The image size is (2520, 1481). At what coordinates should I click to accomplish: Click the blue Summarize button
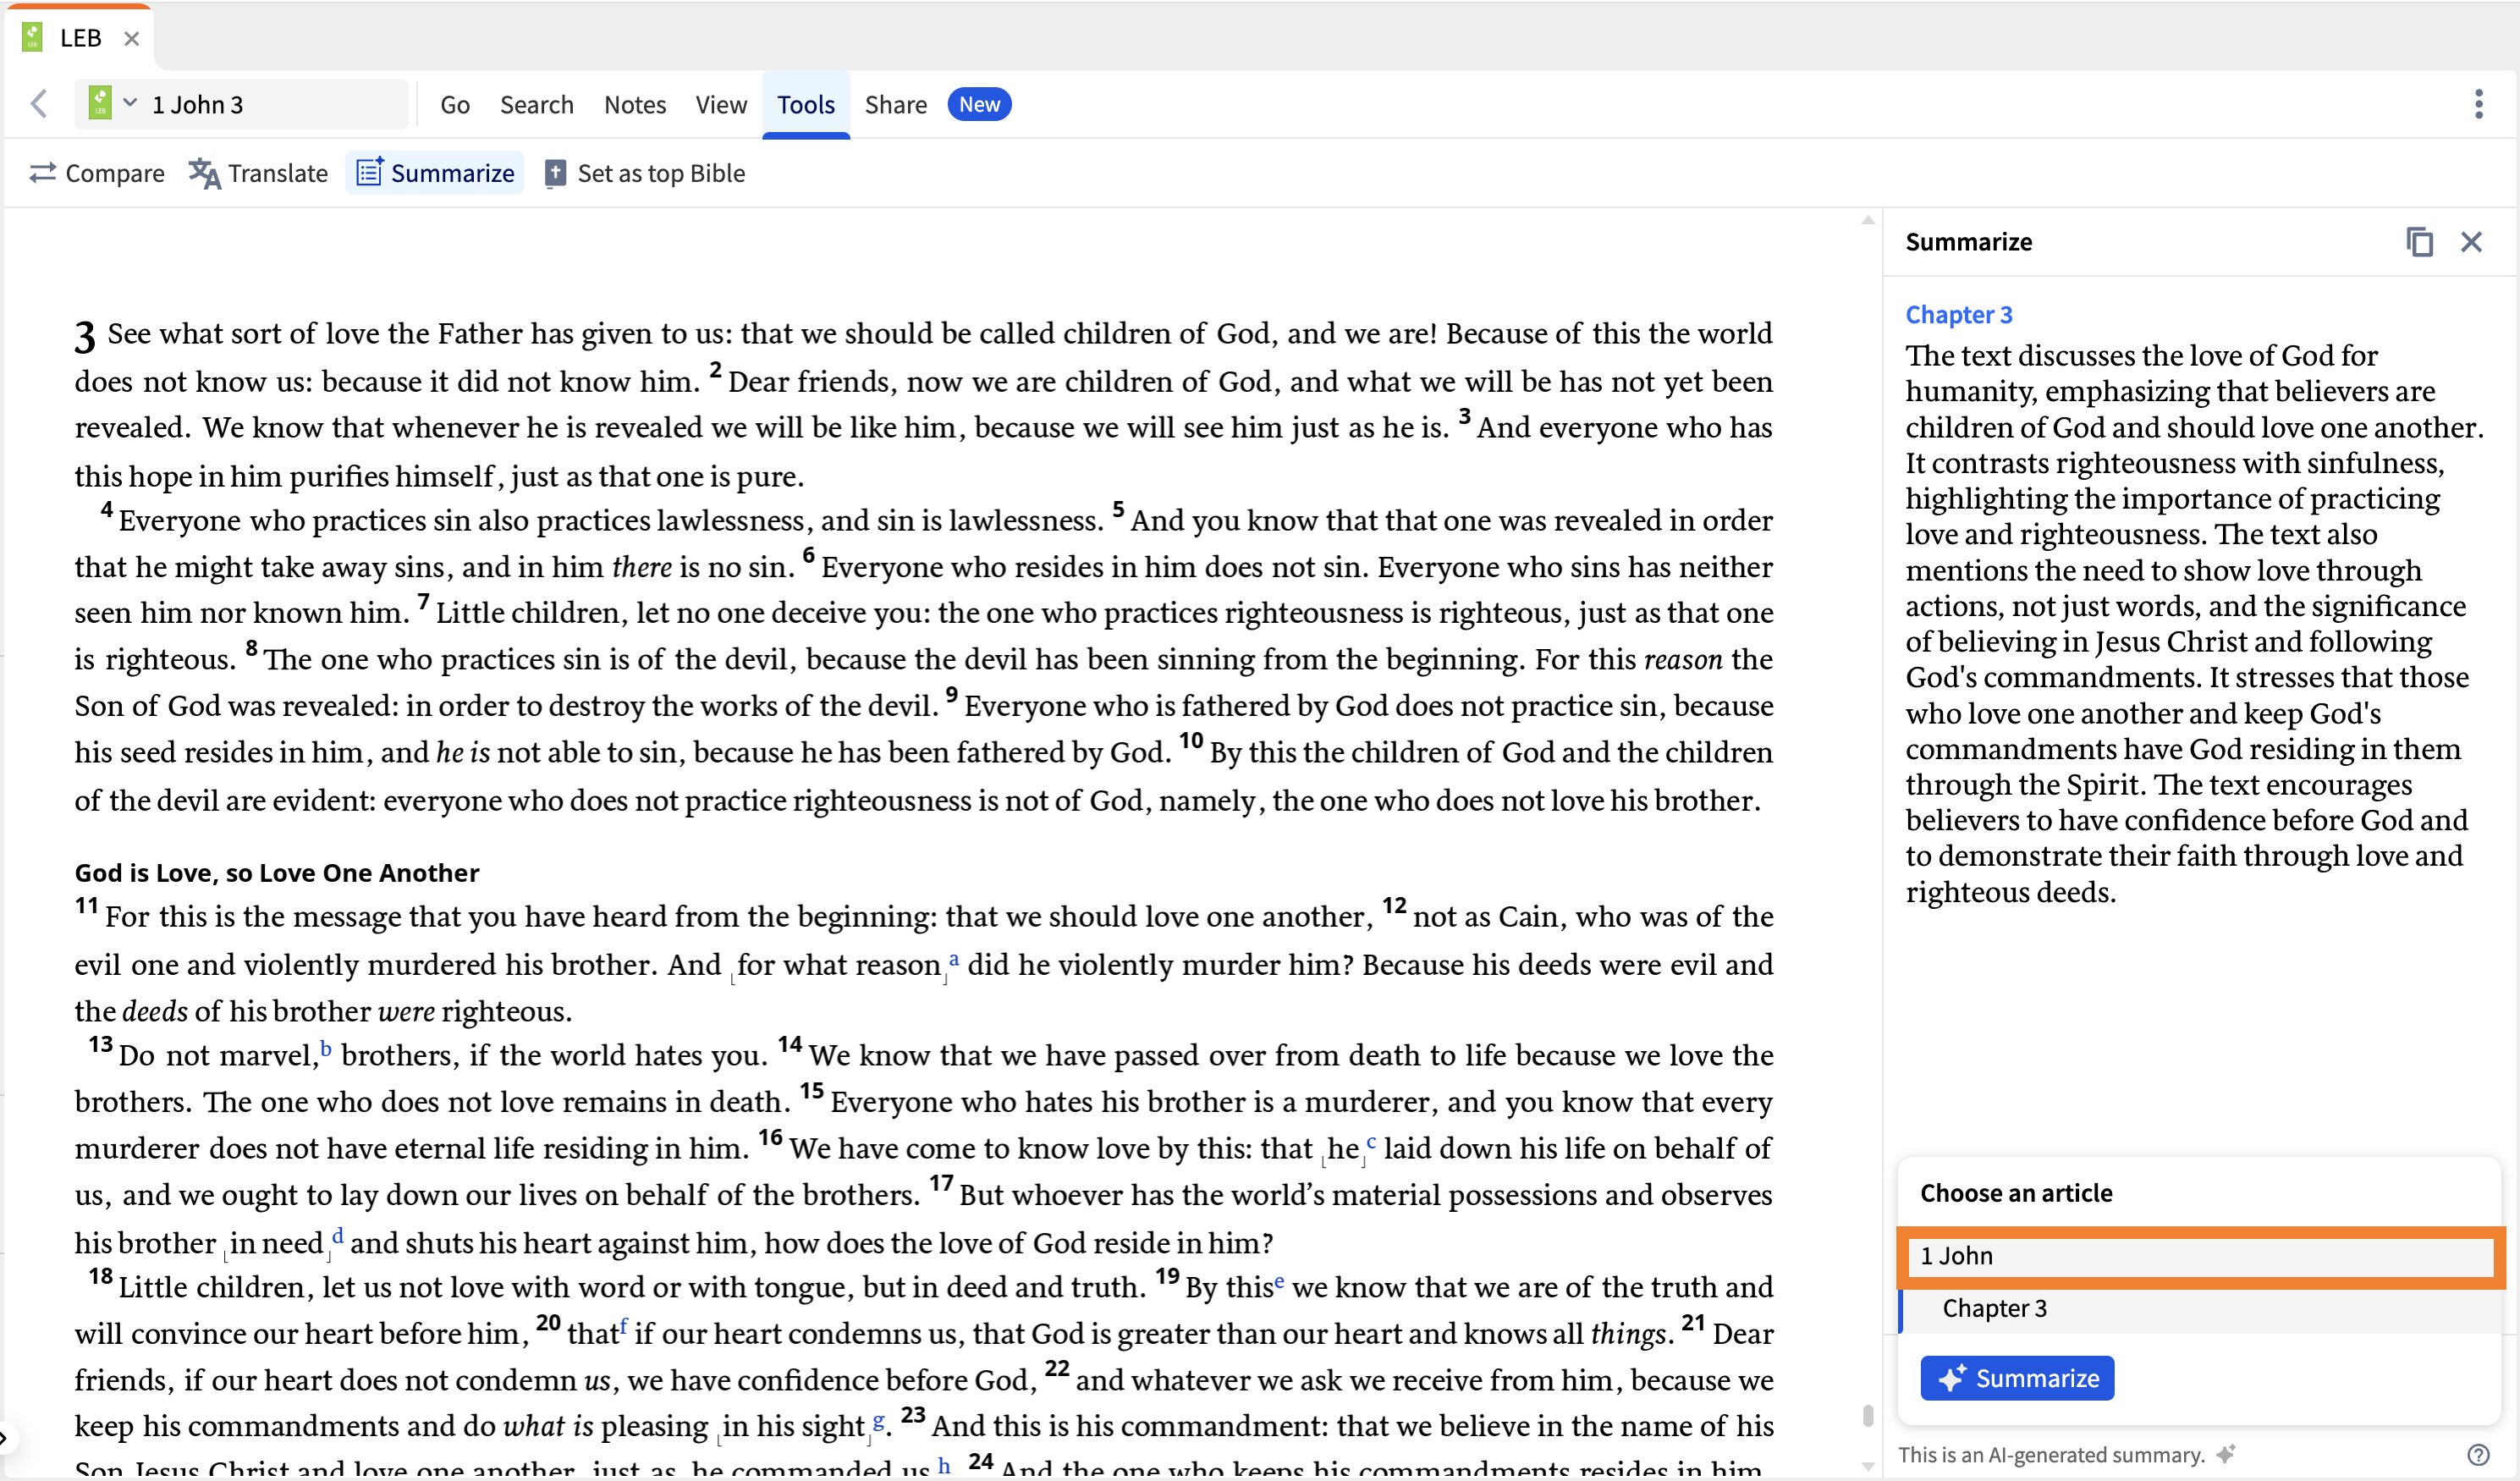click(x=2017, y=1378)
